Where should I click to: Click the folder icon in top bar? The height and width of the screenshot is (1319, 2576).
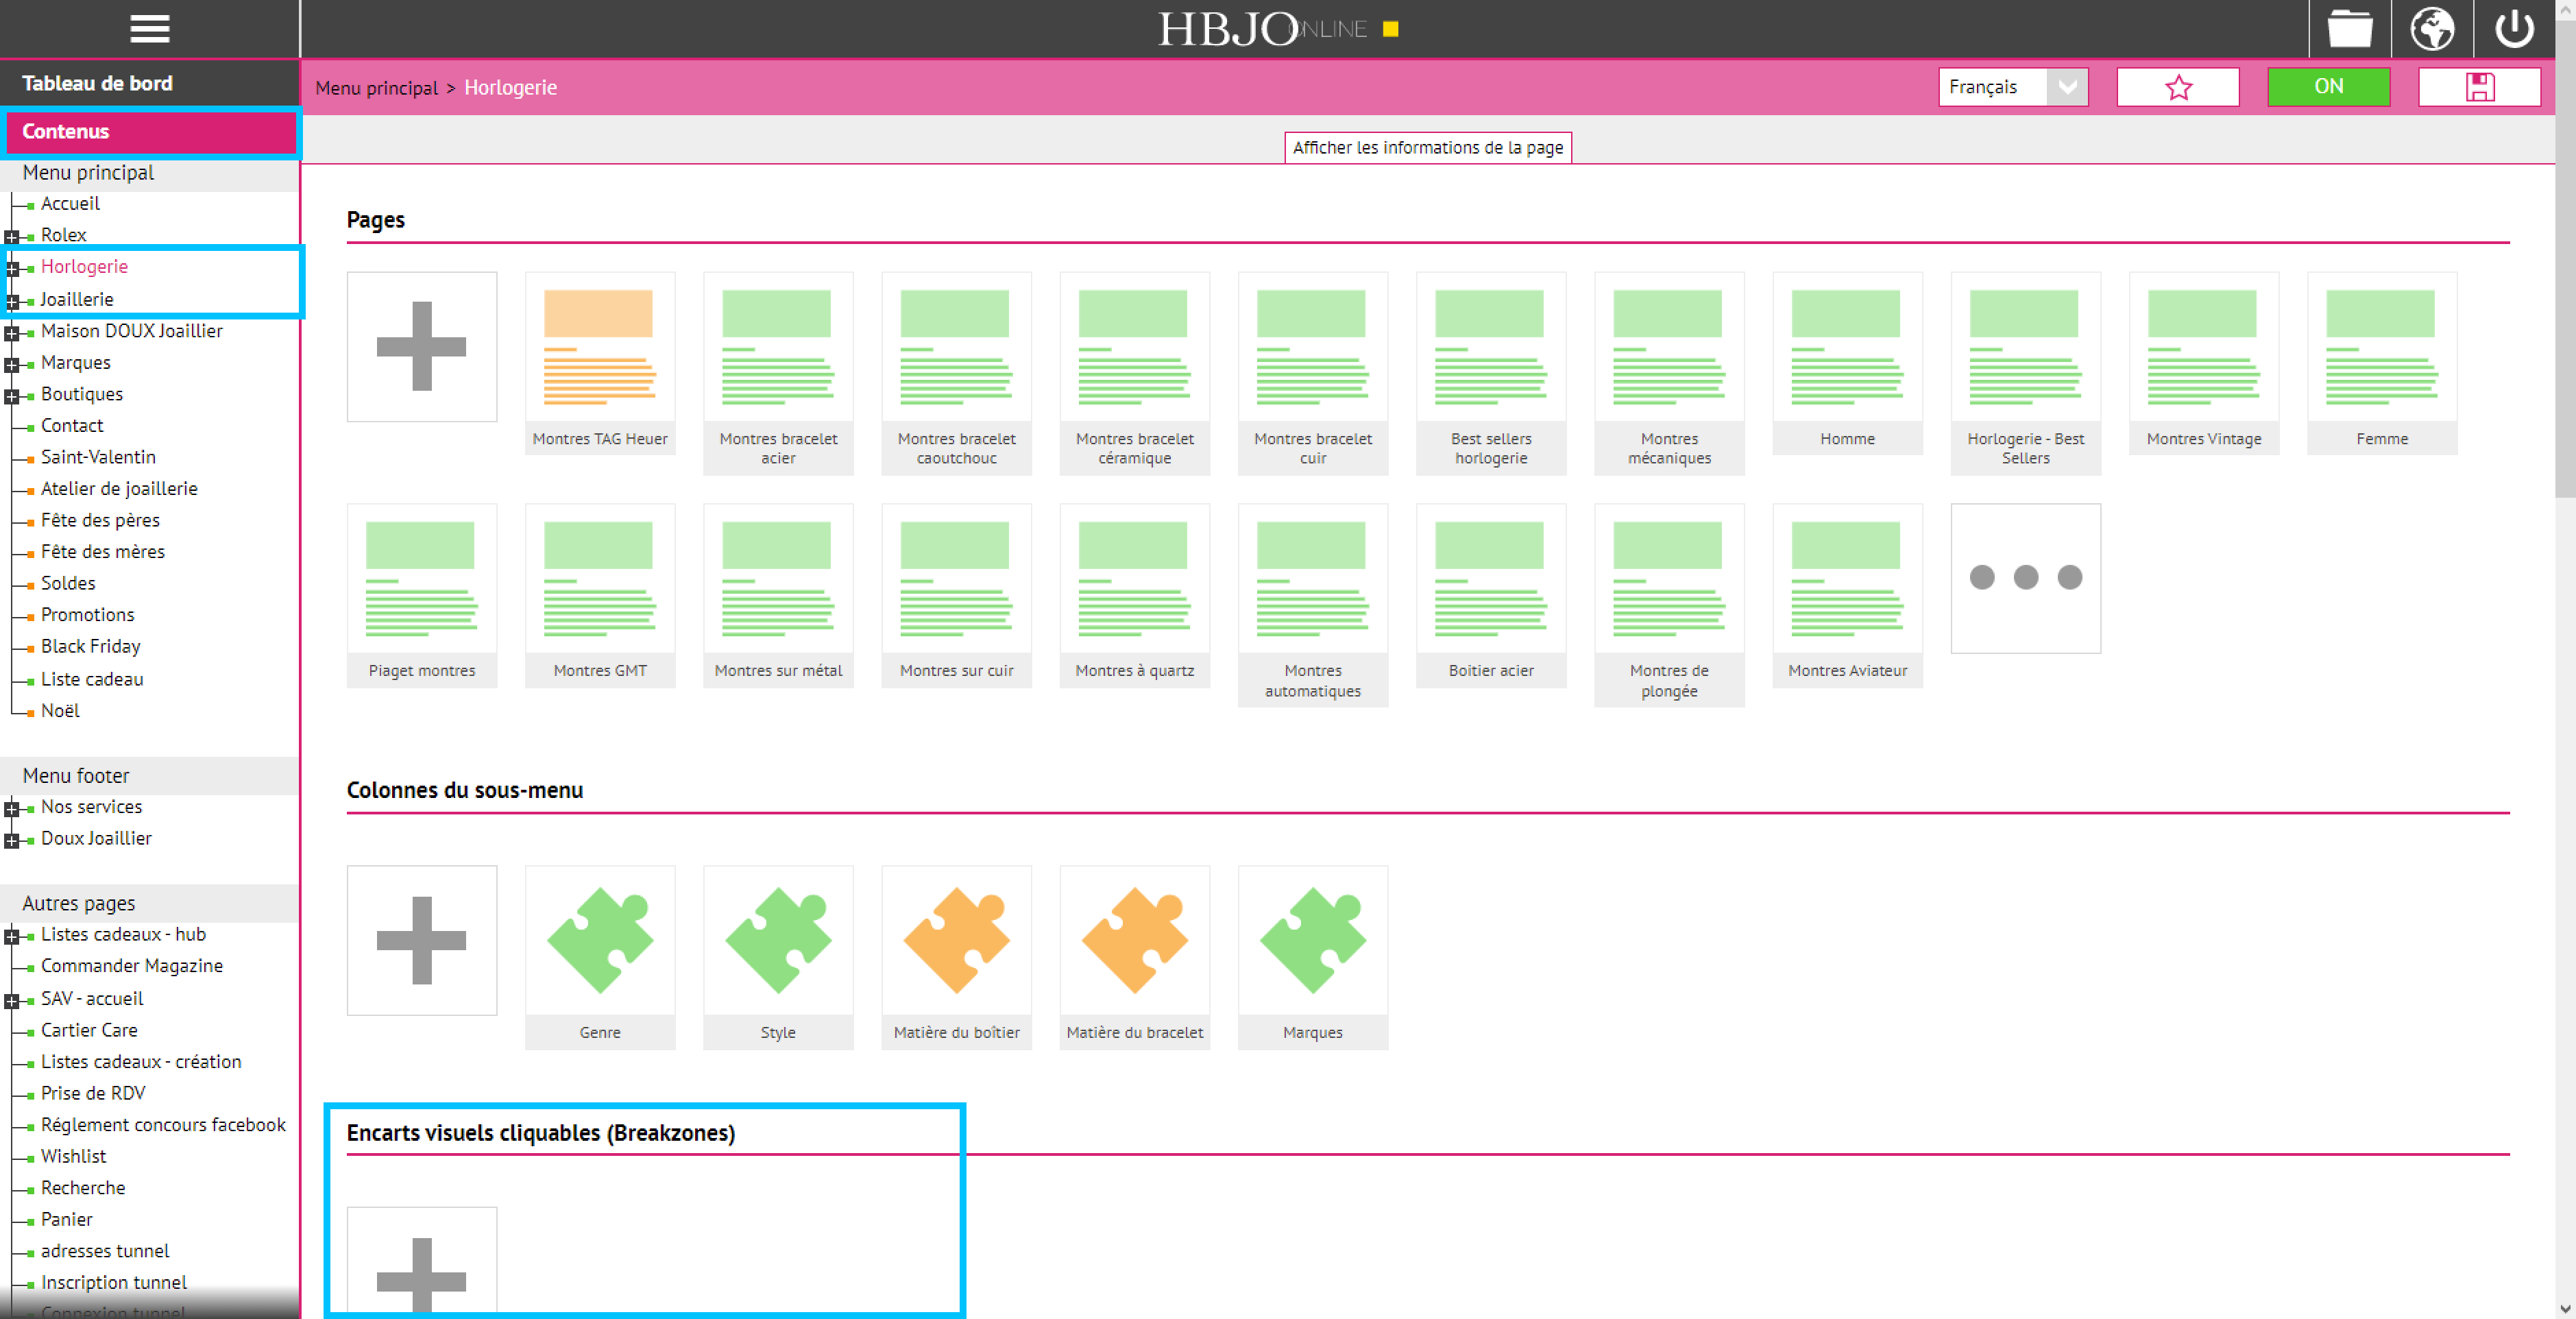tap(2349, 29)
